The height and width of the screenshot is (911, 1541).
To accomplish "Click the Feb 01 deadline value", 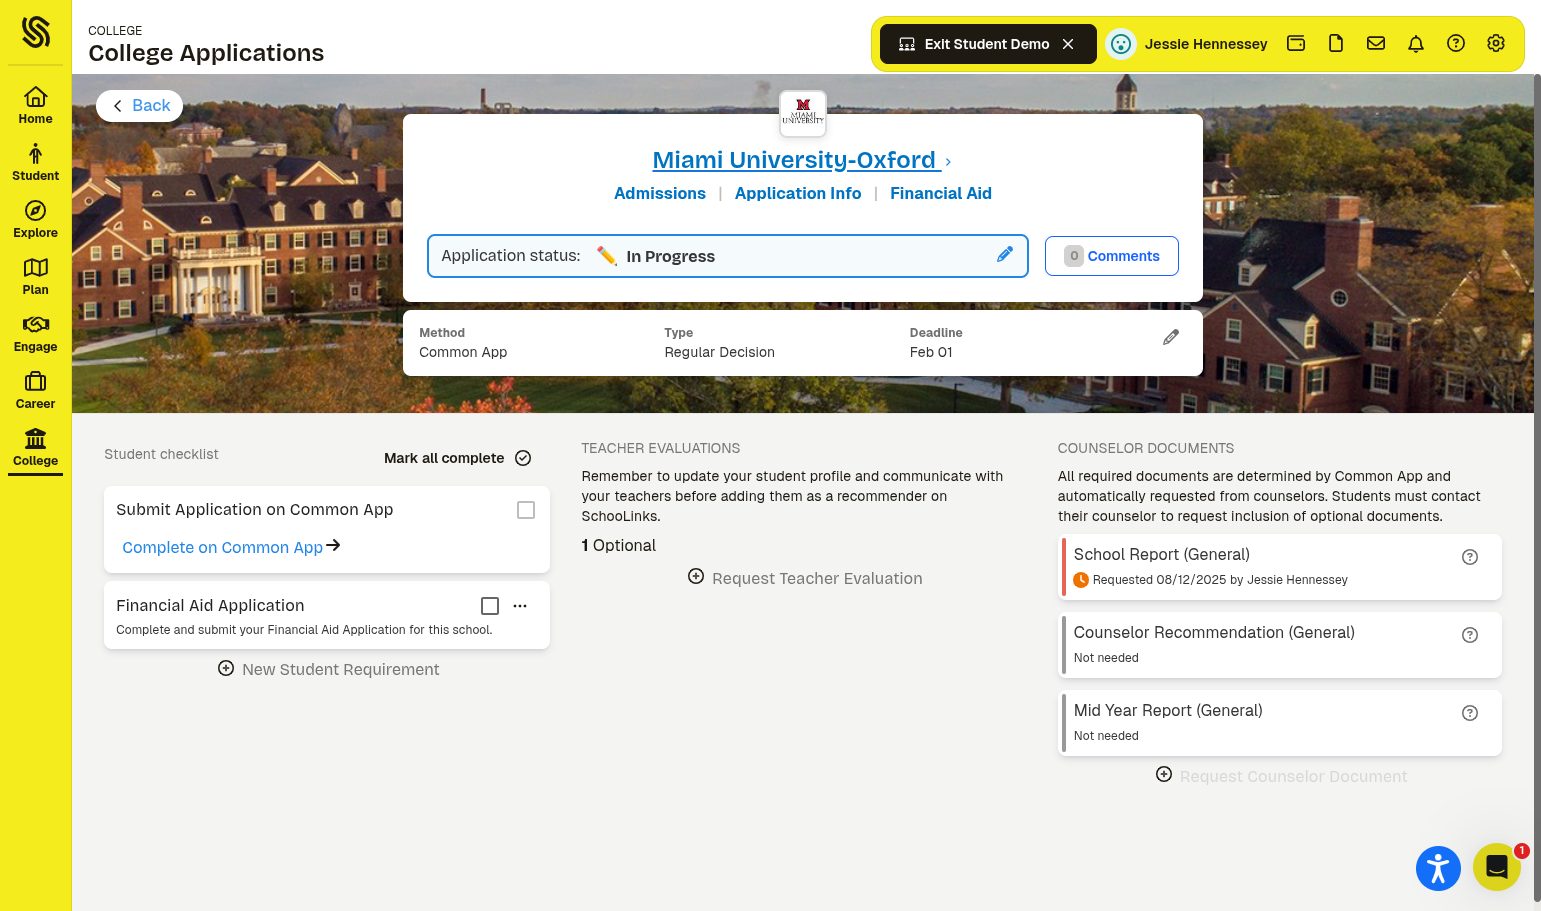I will [x=931, y=352].
